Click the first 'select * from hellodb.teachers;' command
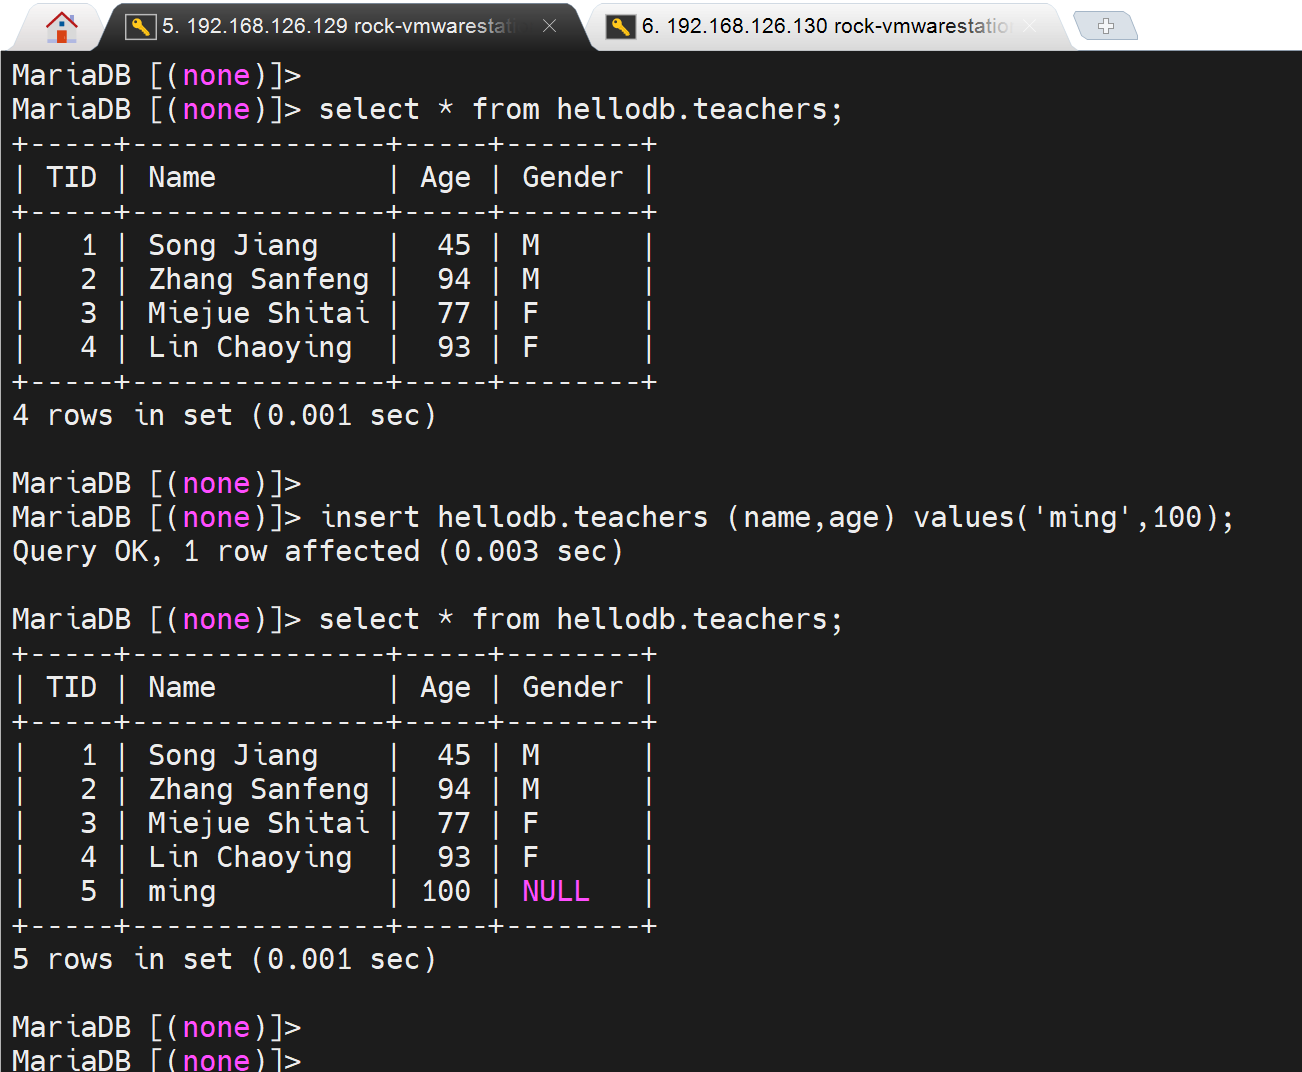1302x1072 pixels. [x=581, y=110]
